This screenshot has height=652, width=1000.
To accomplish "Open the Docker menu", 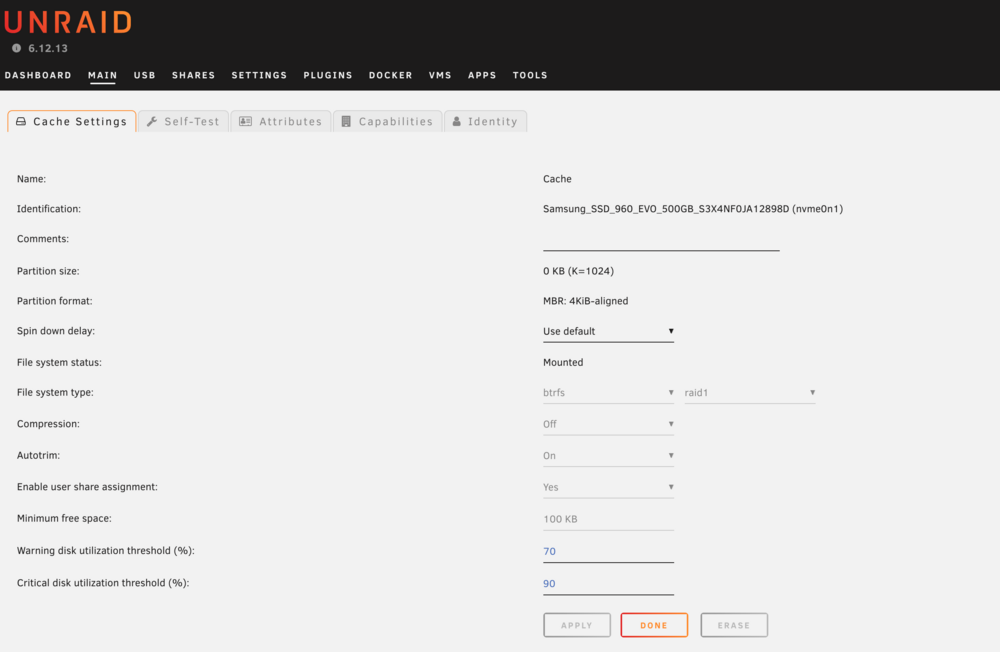I will (390, 75).
